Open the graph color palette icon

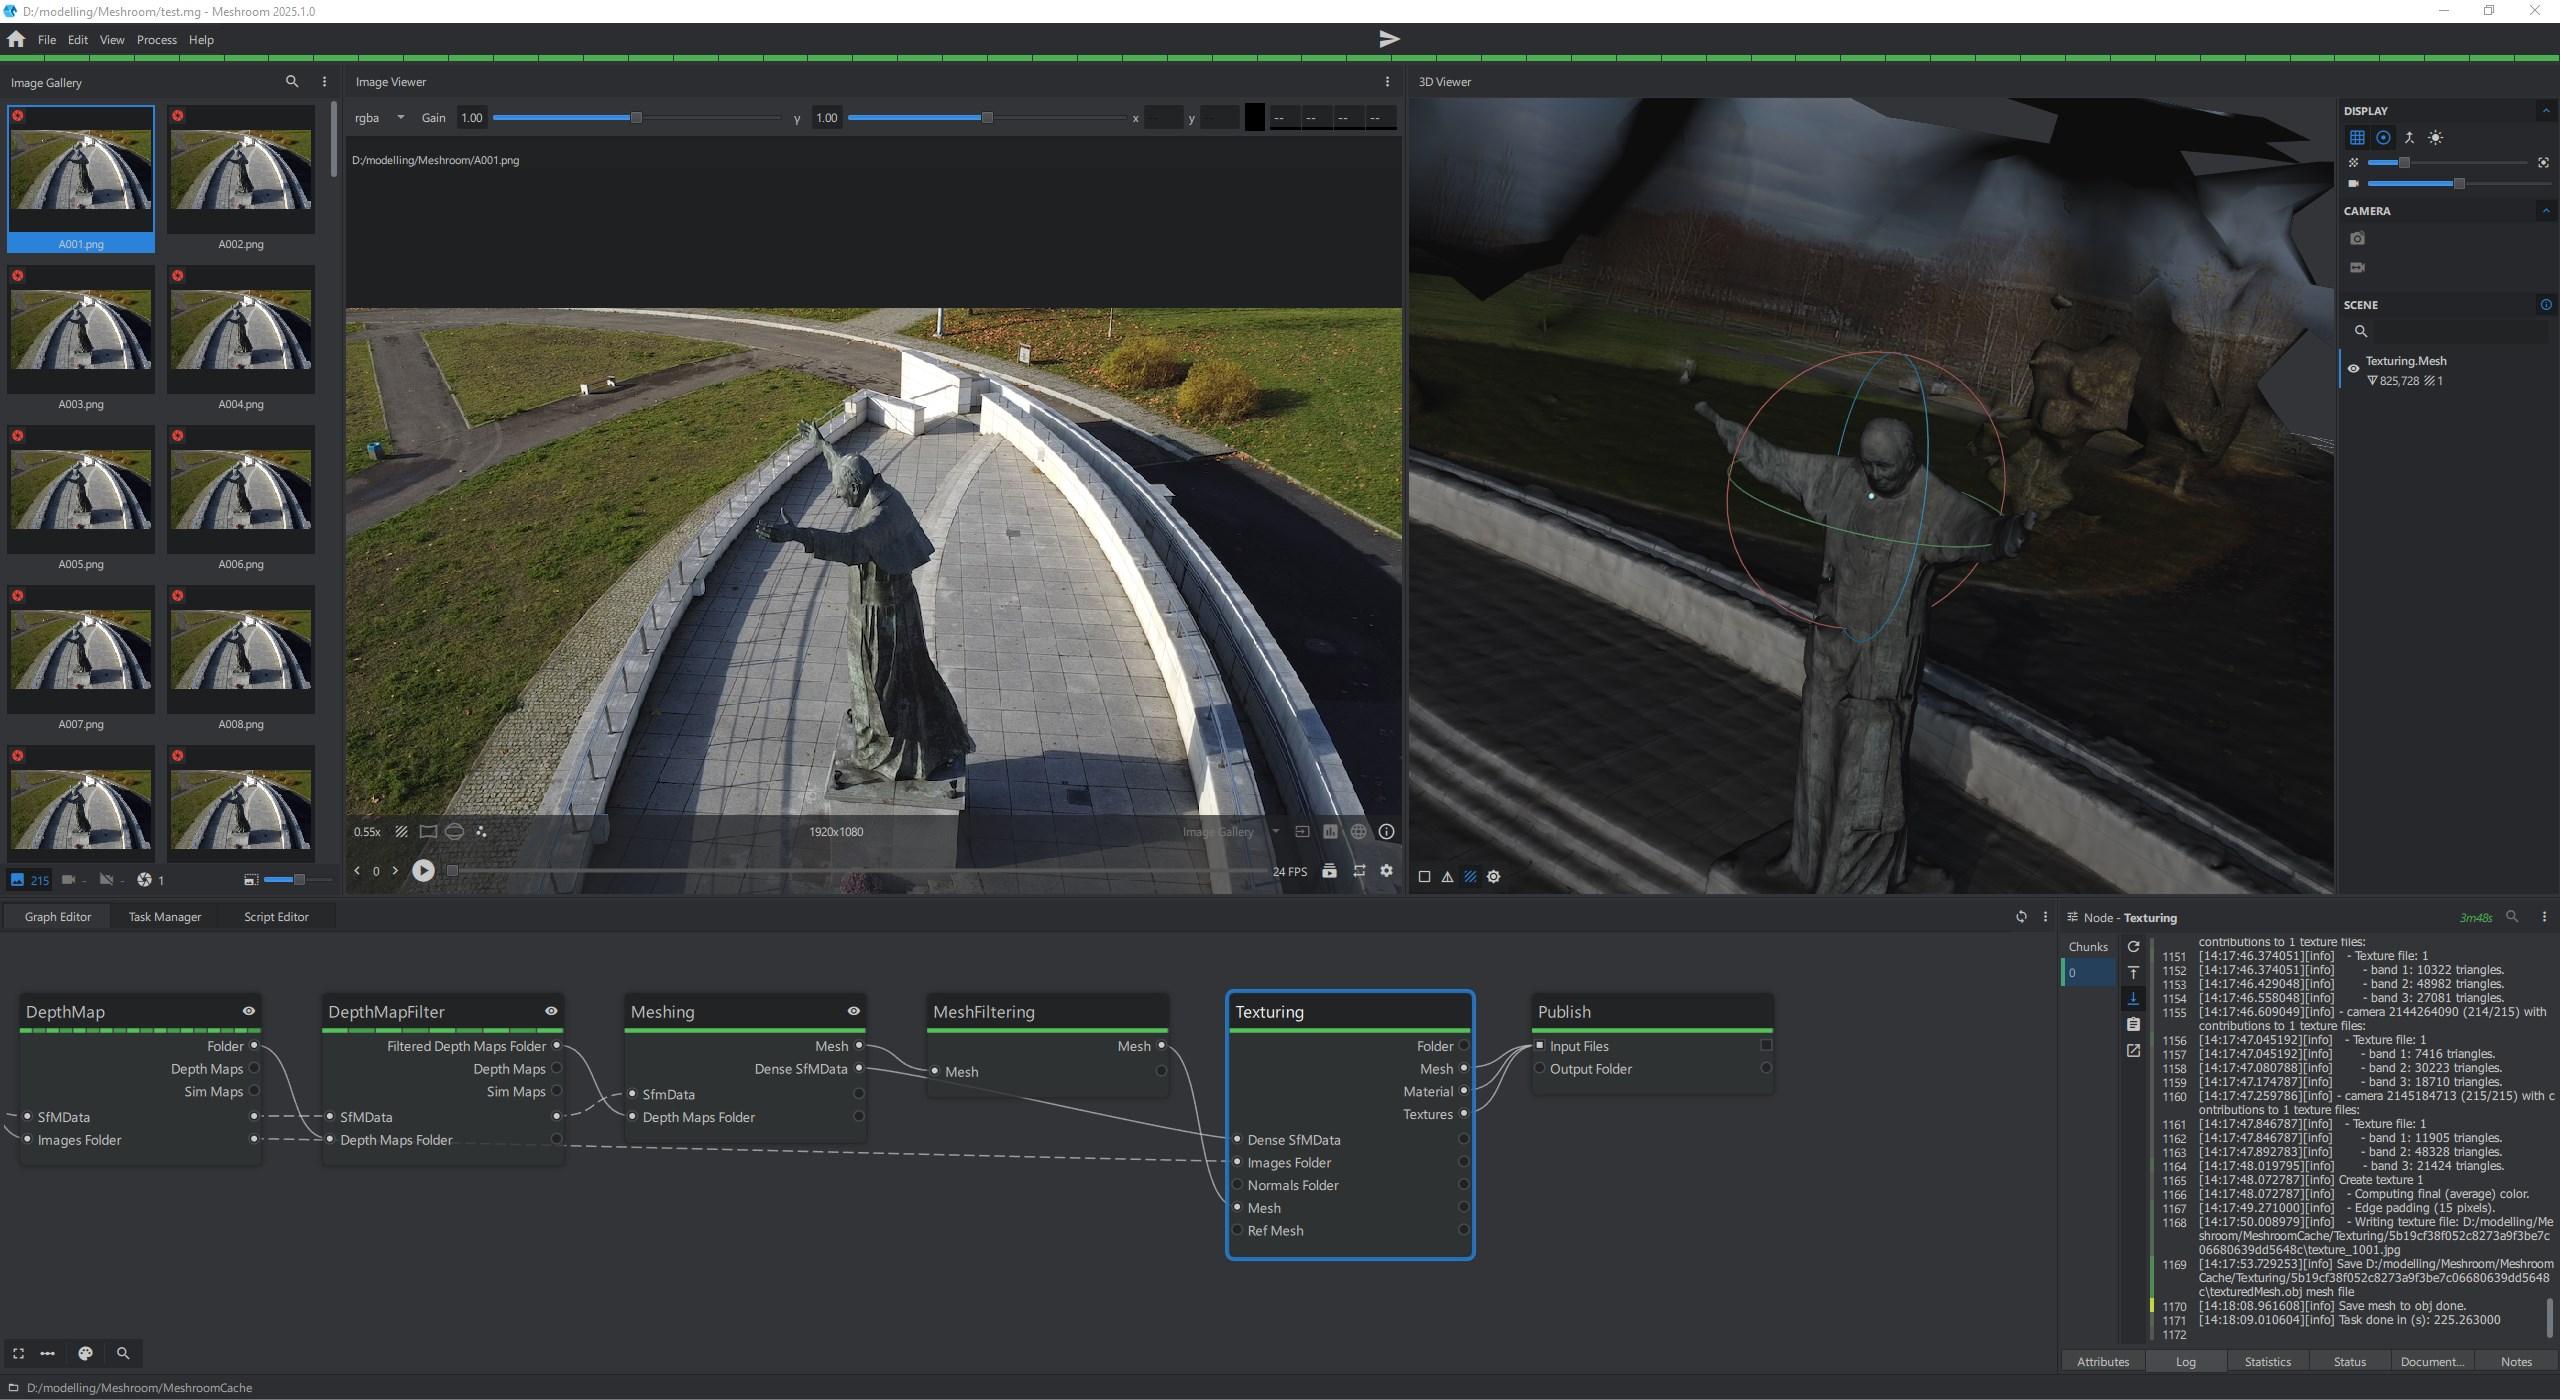tap(85, 1353)
